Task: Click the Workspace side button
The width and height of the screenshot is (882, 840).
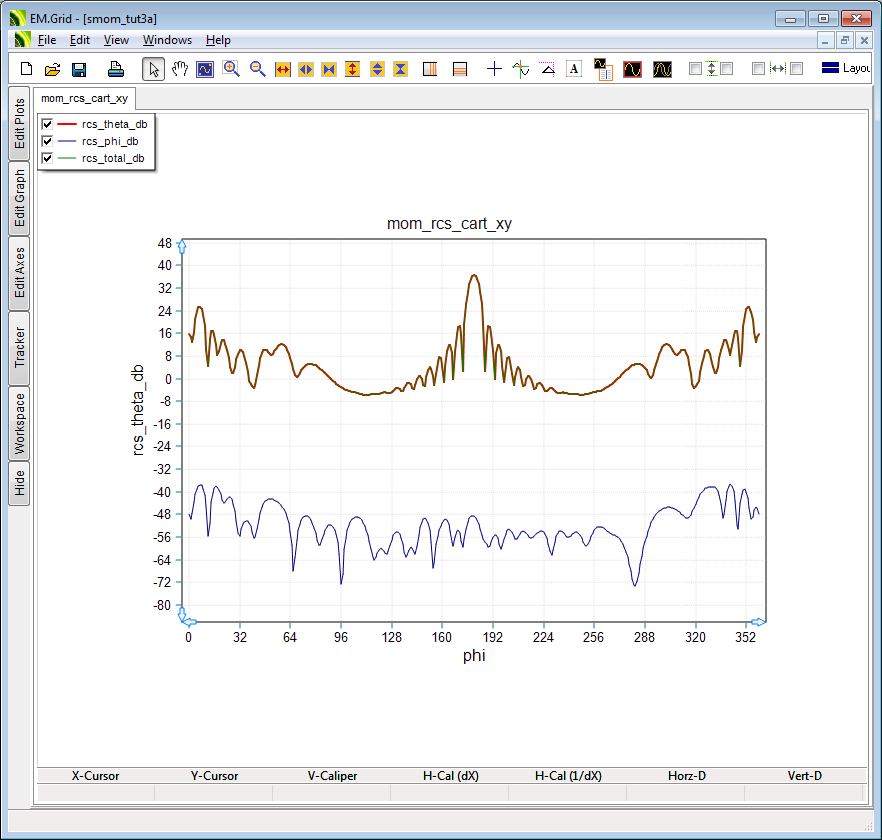Action: 19,423
